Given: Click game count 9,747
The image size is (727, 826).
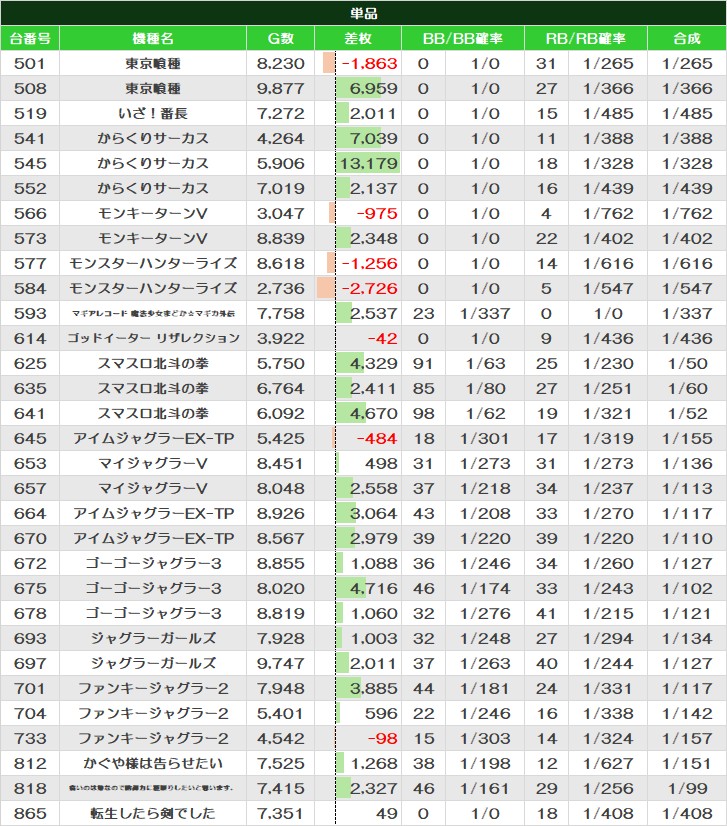Looking at the screenshot, I should coord(281,664).
